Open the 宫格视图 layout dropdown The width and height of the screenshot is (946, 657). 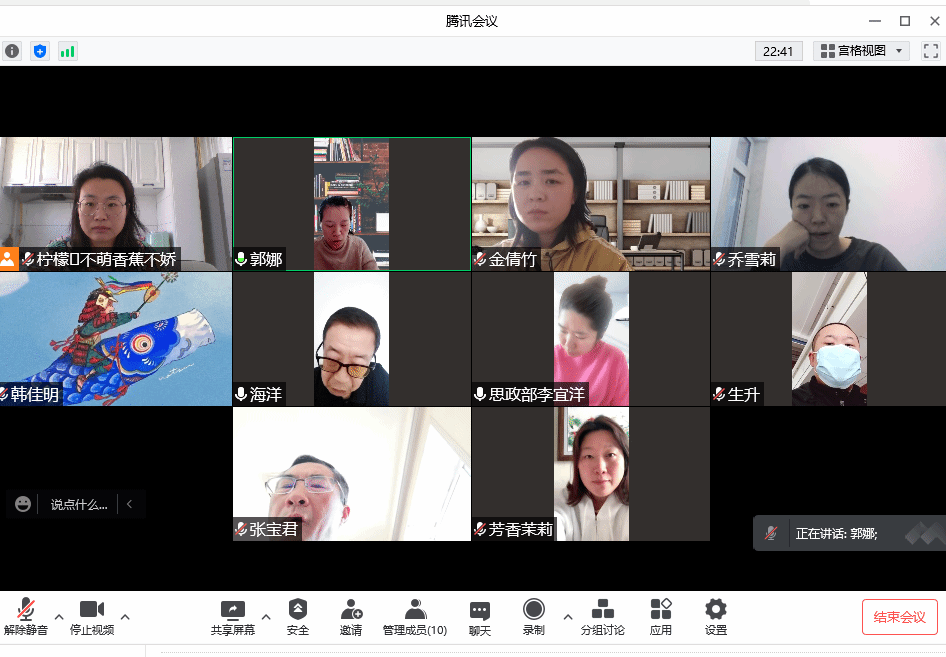coord(861,51)
